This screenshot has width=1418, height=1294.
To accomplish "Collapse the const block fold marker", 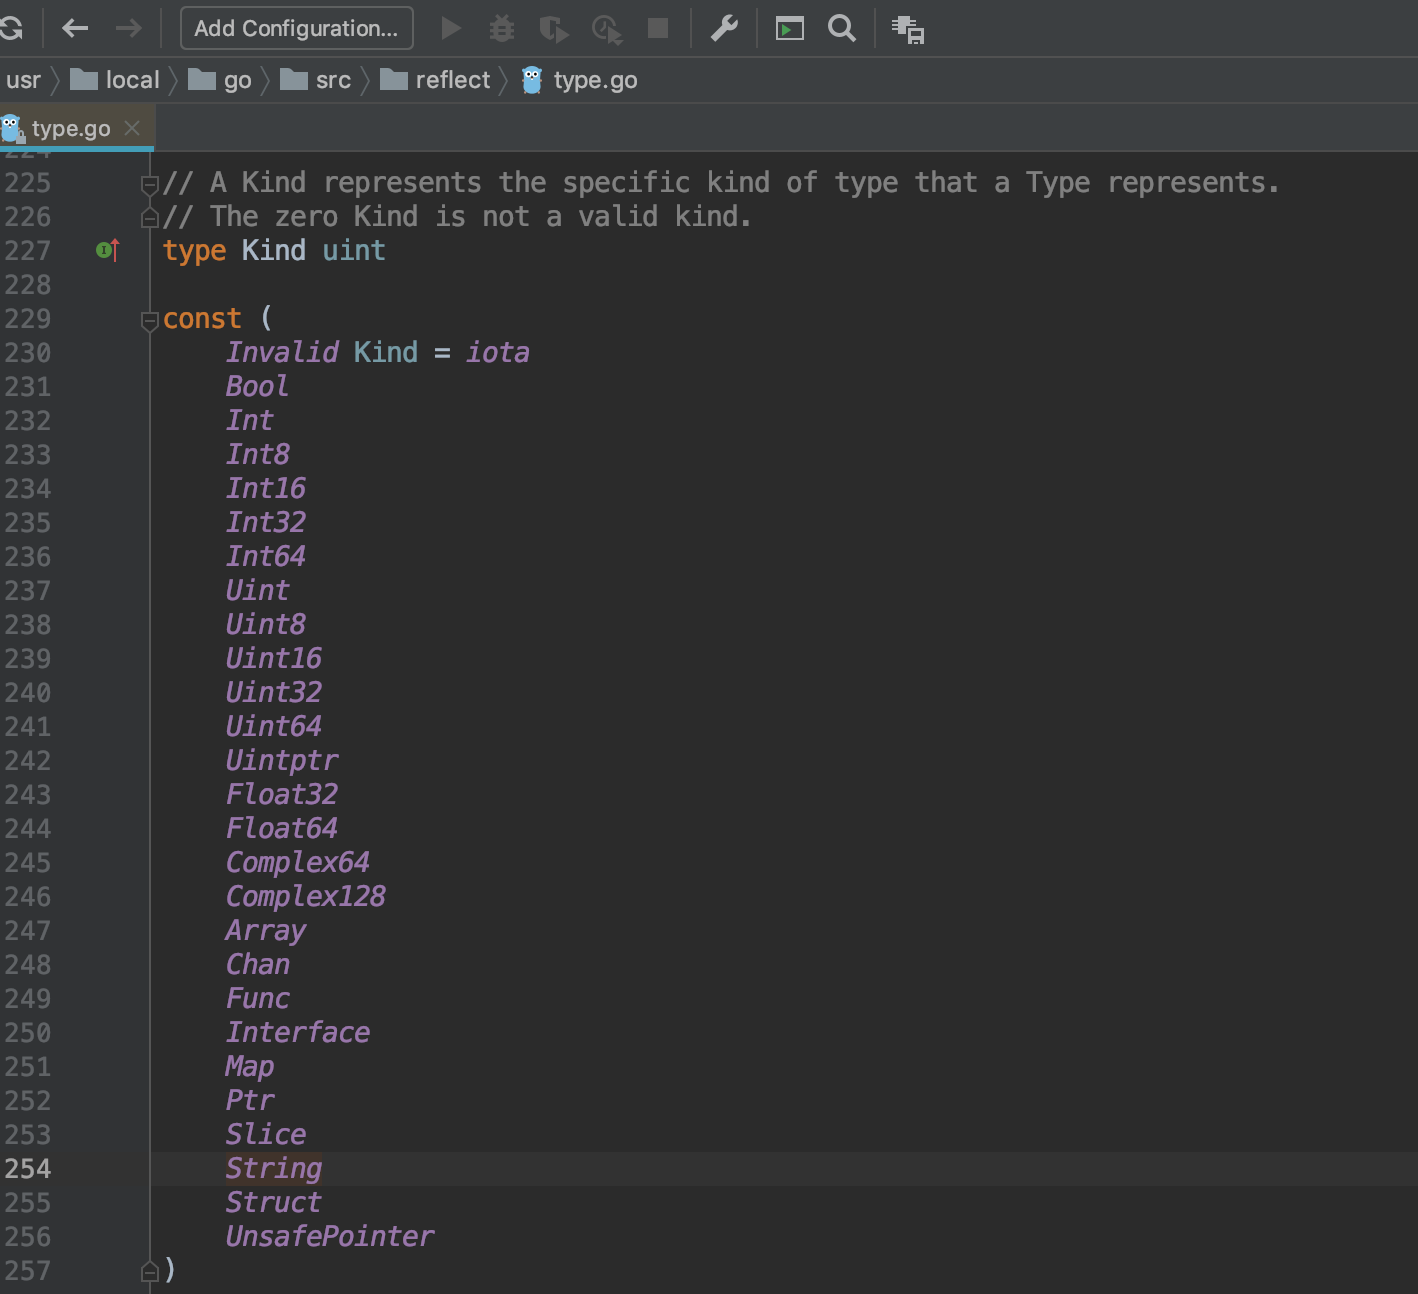I will [x=150, y=320].
